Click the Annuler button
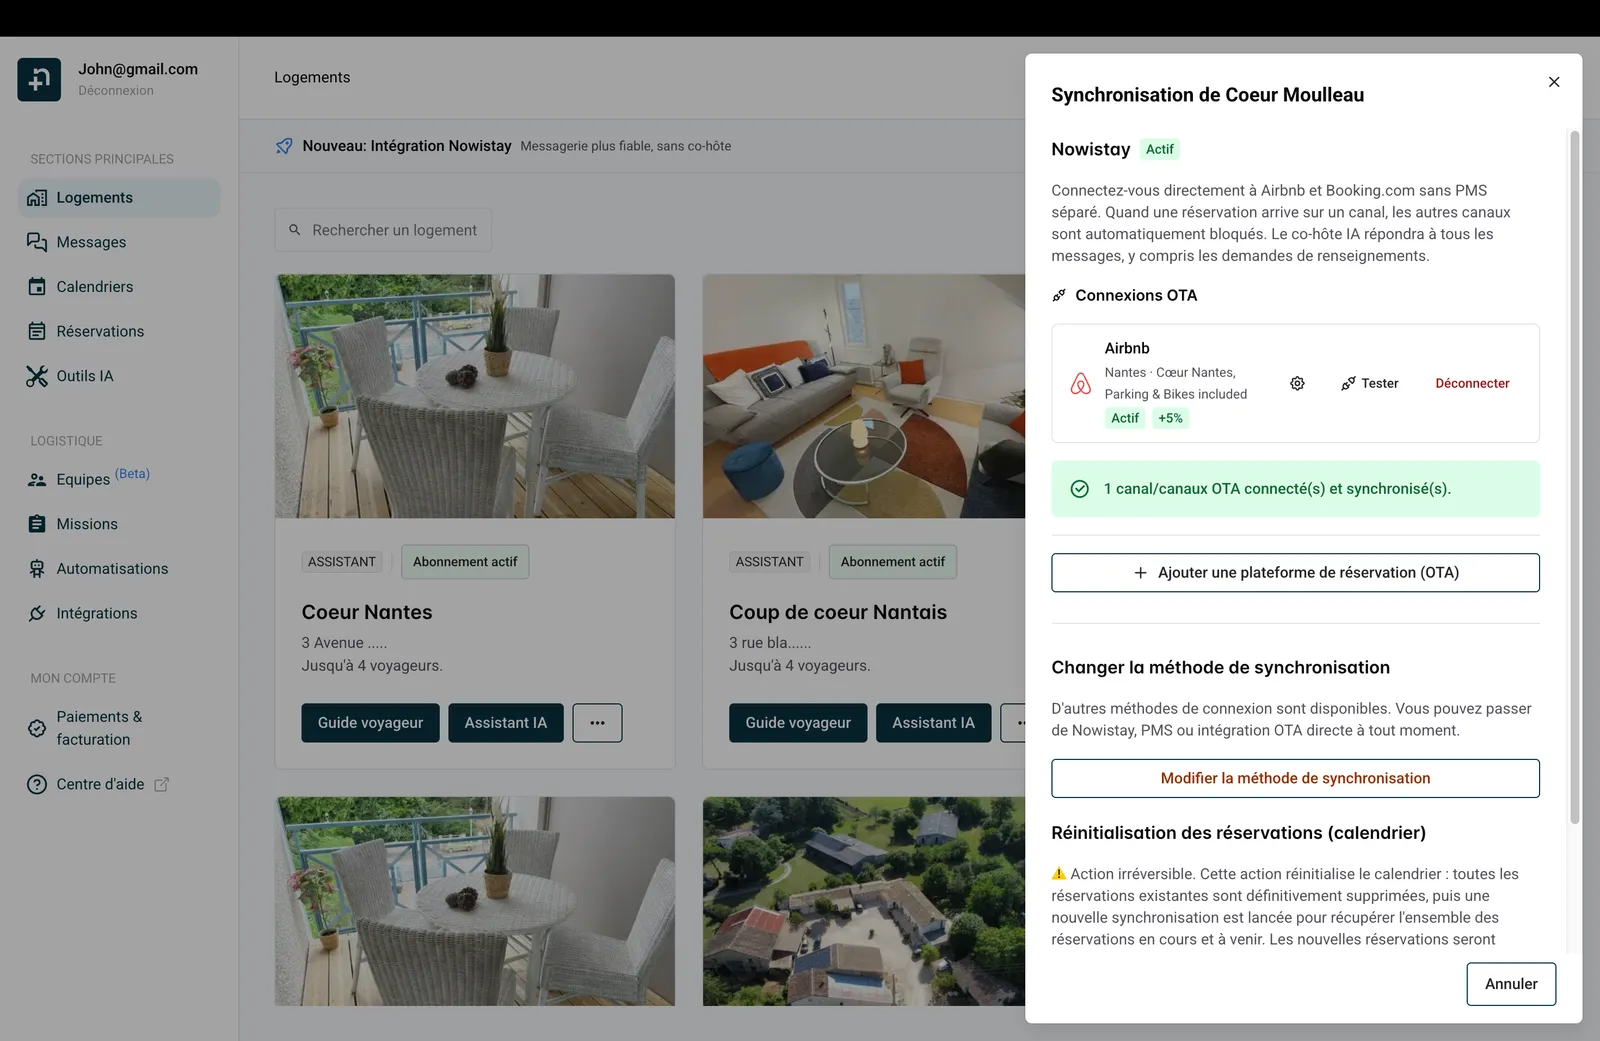The width and height of the screenshot is (1600, 1041). [x=1511, y=984]
